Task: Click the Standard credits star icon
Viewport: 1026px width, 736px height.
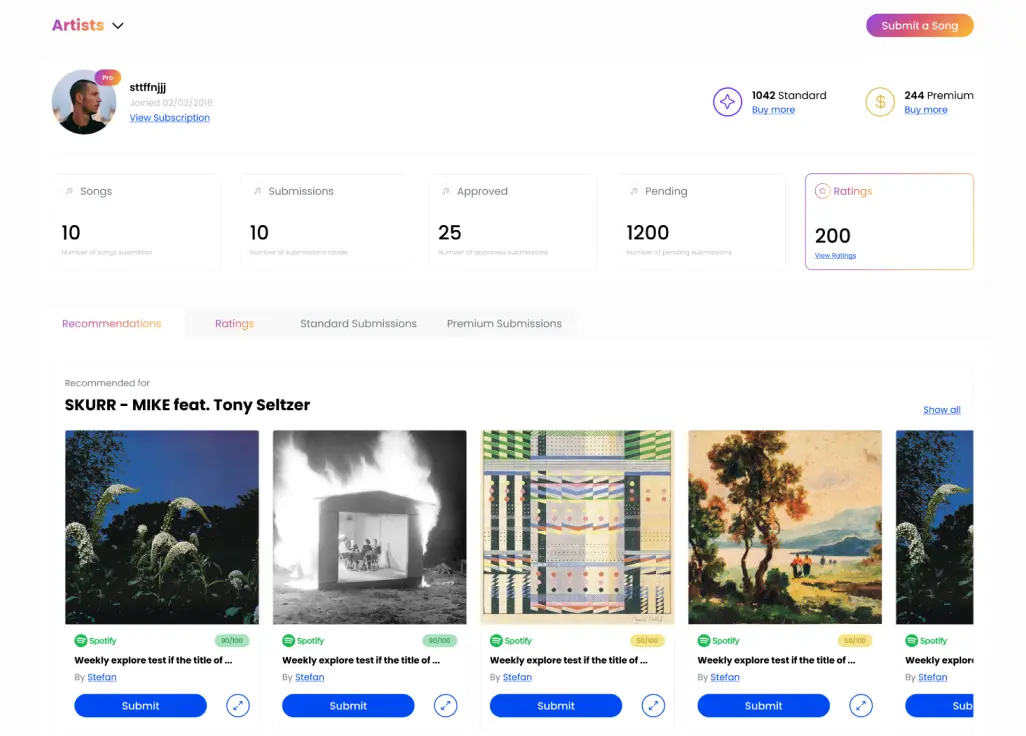Action: point(727,102)
